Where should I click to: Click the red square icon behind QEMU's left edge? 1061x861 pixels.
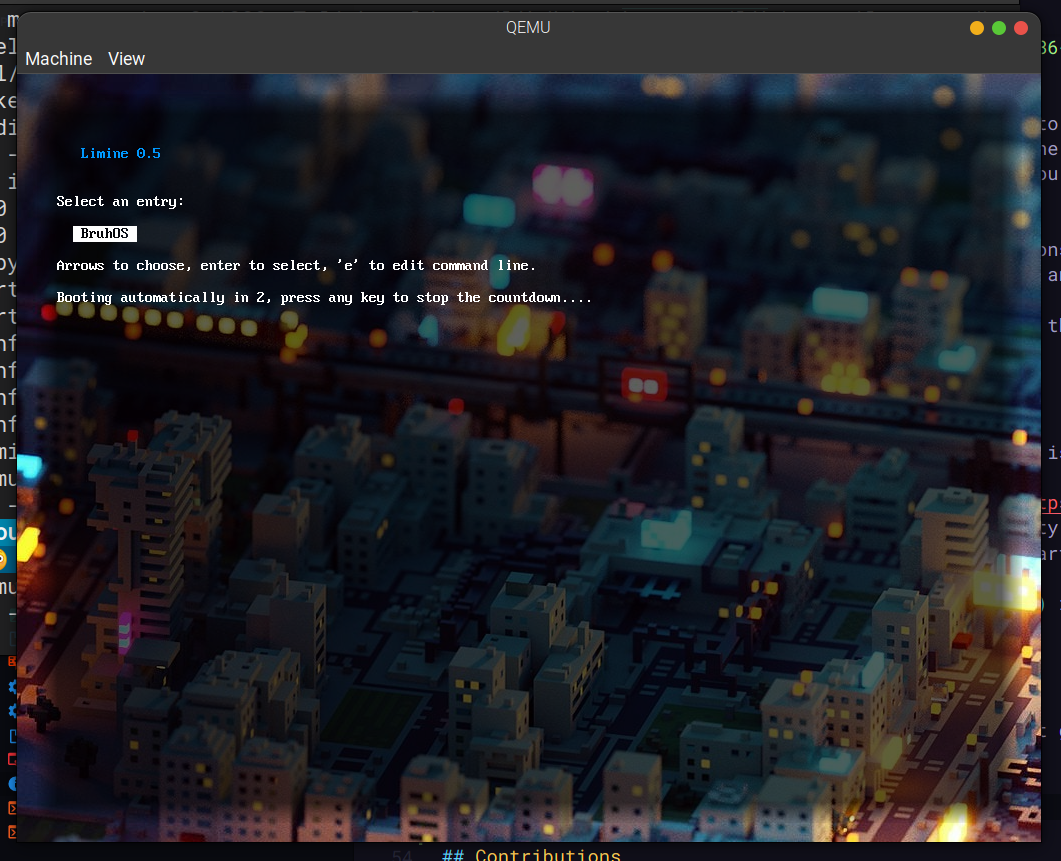11,759
